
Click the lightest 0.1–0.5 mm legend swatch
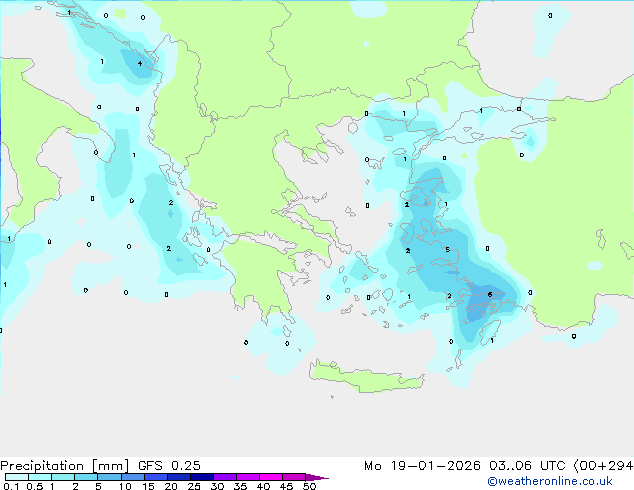click(17, 477)
